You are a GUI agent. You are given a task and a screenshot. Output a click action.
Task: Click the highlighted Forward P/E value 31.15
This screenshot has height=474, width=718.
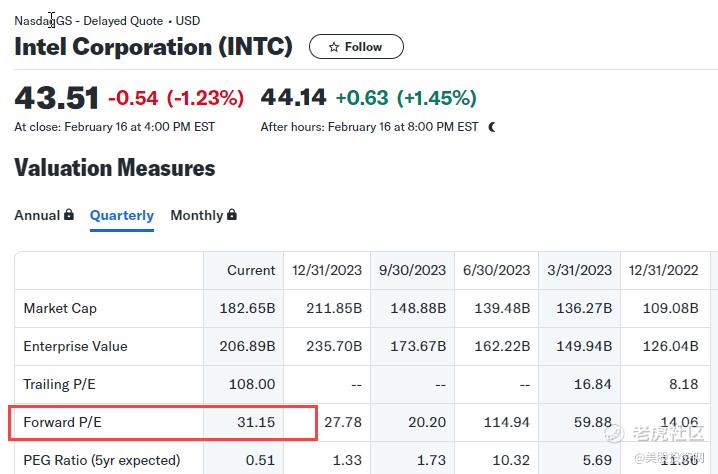pos(256,422)
